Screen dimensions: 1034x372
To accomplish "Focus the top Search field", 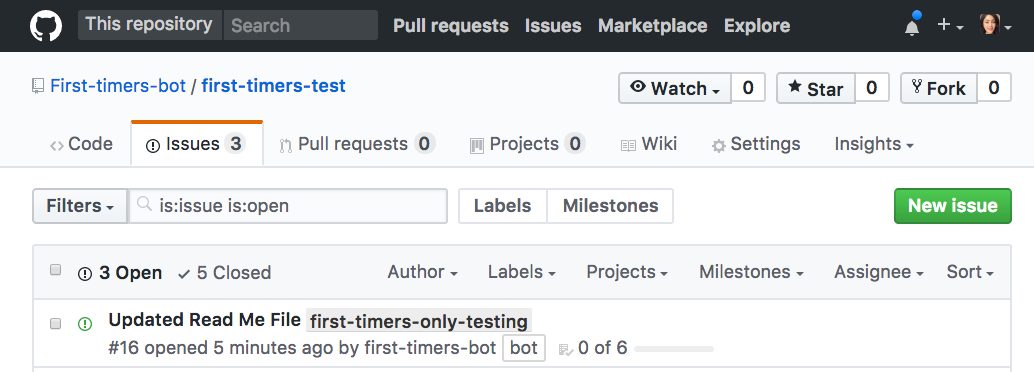I will [x=301, y=25].
